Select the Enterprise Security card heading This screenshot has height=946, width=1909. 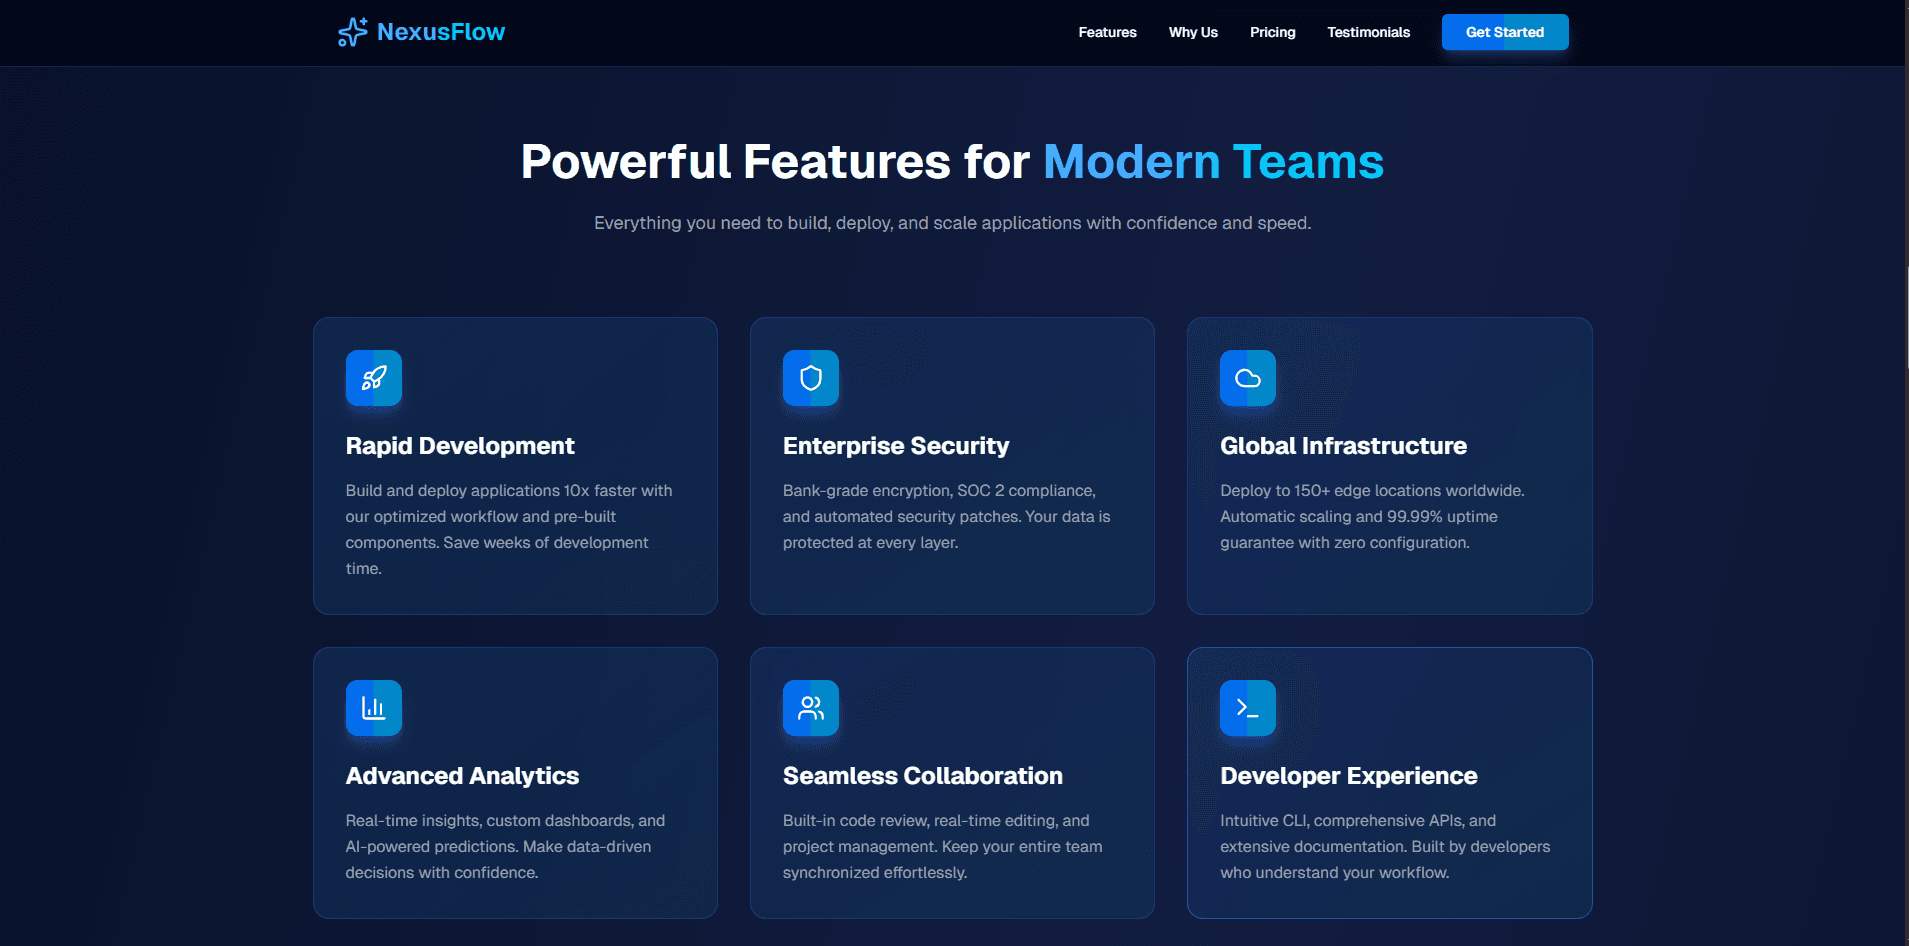(x=895, y=446)
